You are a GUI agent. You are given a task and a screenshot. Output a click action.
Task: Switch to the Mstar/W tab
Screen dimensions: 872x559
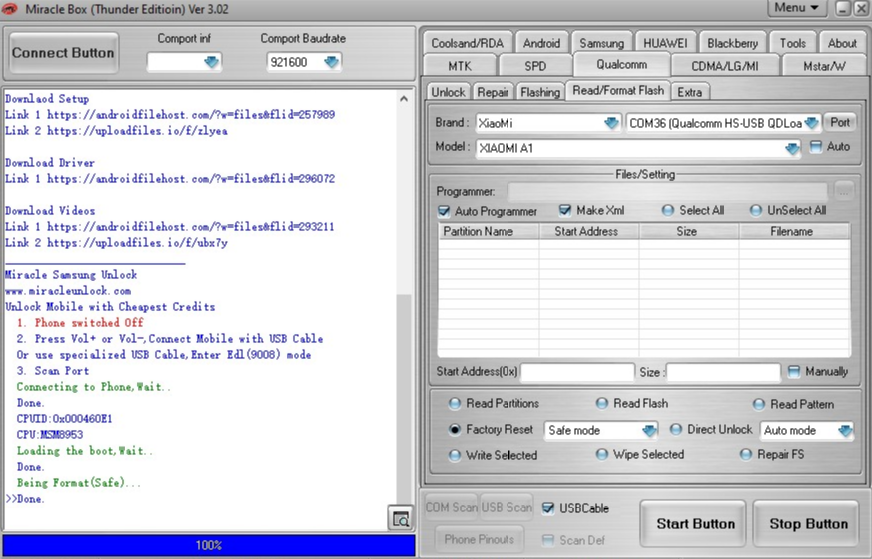coord(824,66)
